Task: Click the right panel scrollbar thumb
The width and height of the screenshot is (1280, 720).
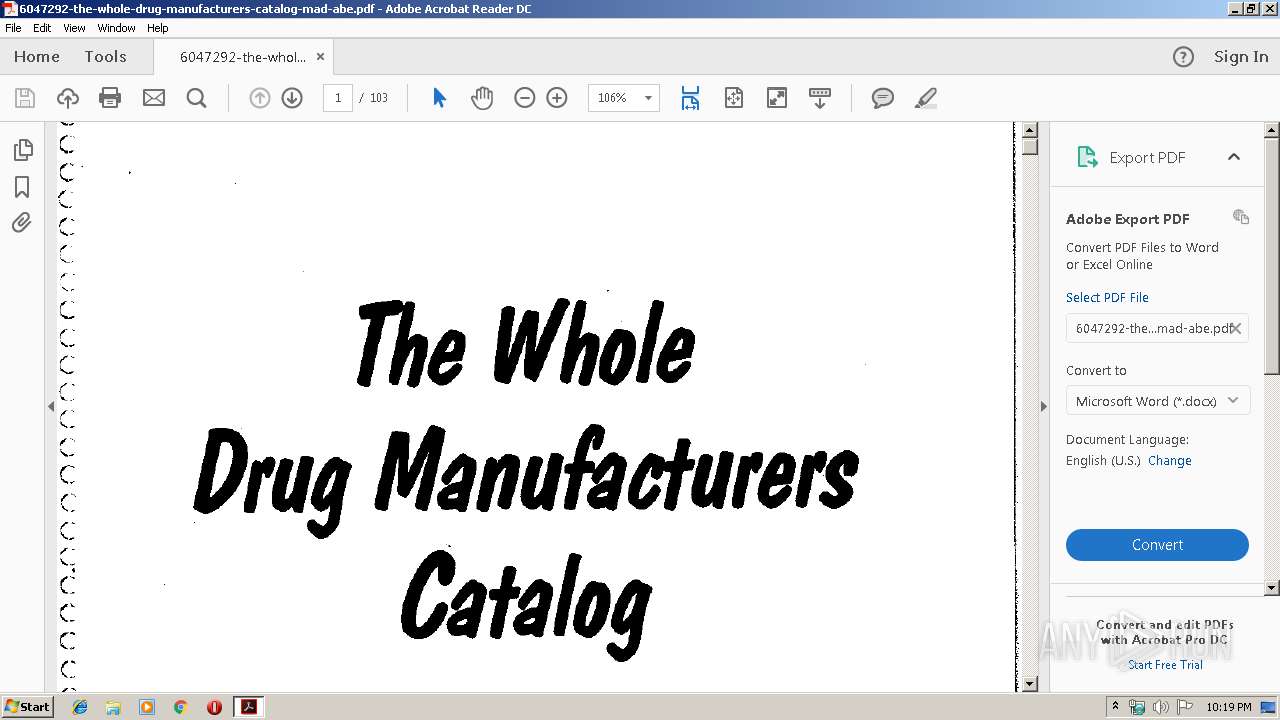Action: point(1272,256)
